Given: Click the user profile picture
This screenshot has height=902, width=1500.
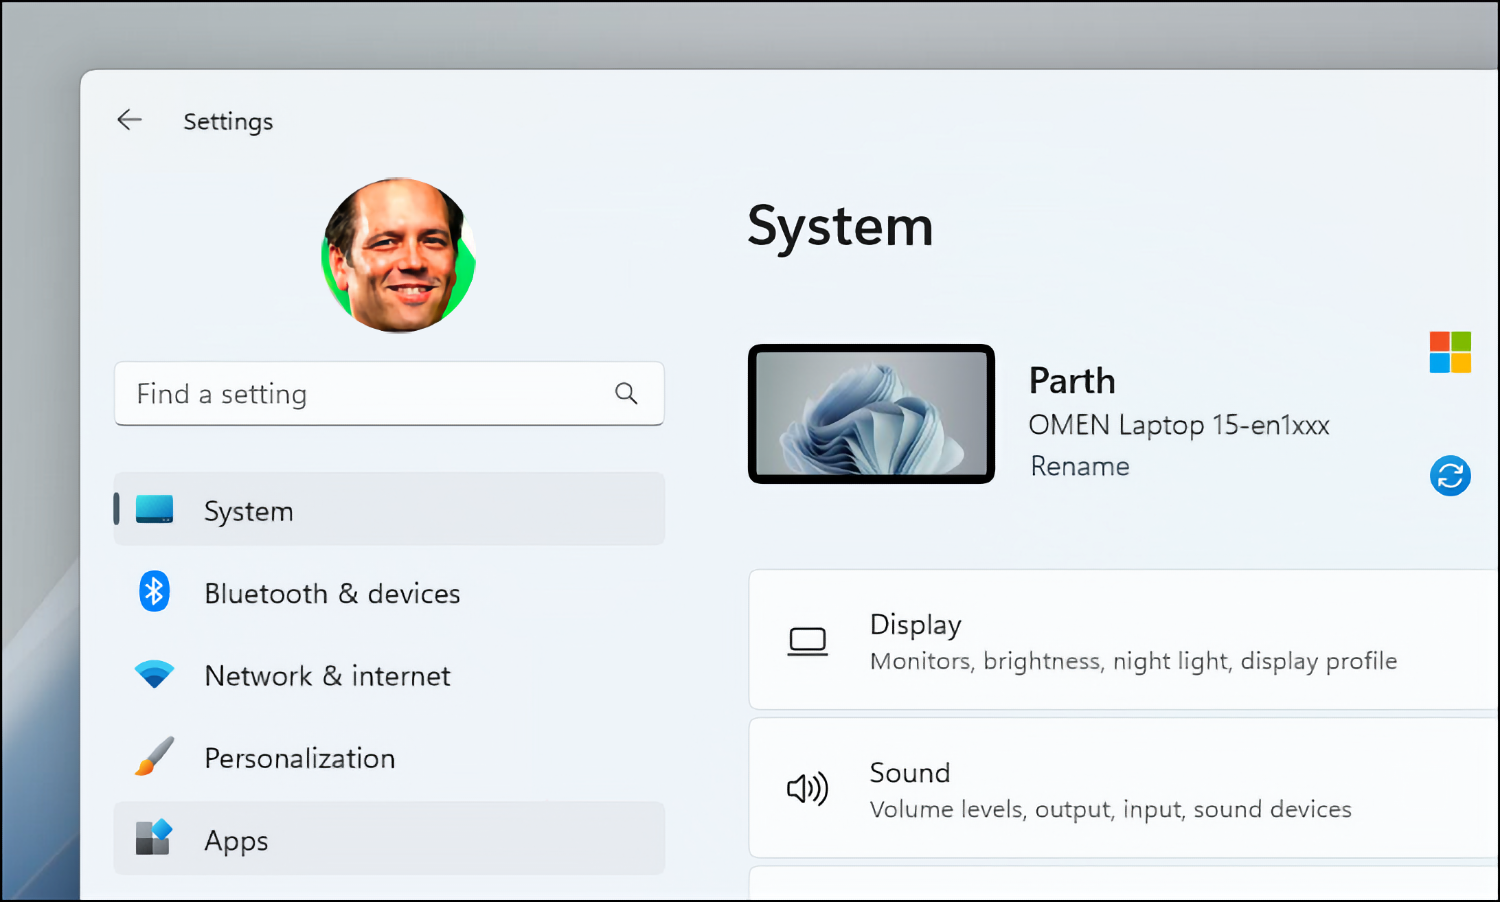Looking at the screenshot, I should [398, 256].
